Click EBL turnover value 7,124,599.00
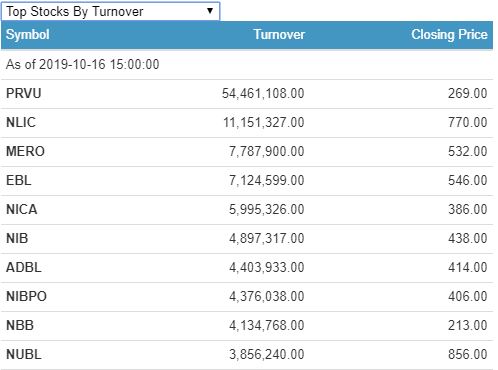This screenshot has height=370, width=498. coord(266,180)
